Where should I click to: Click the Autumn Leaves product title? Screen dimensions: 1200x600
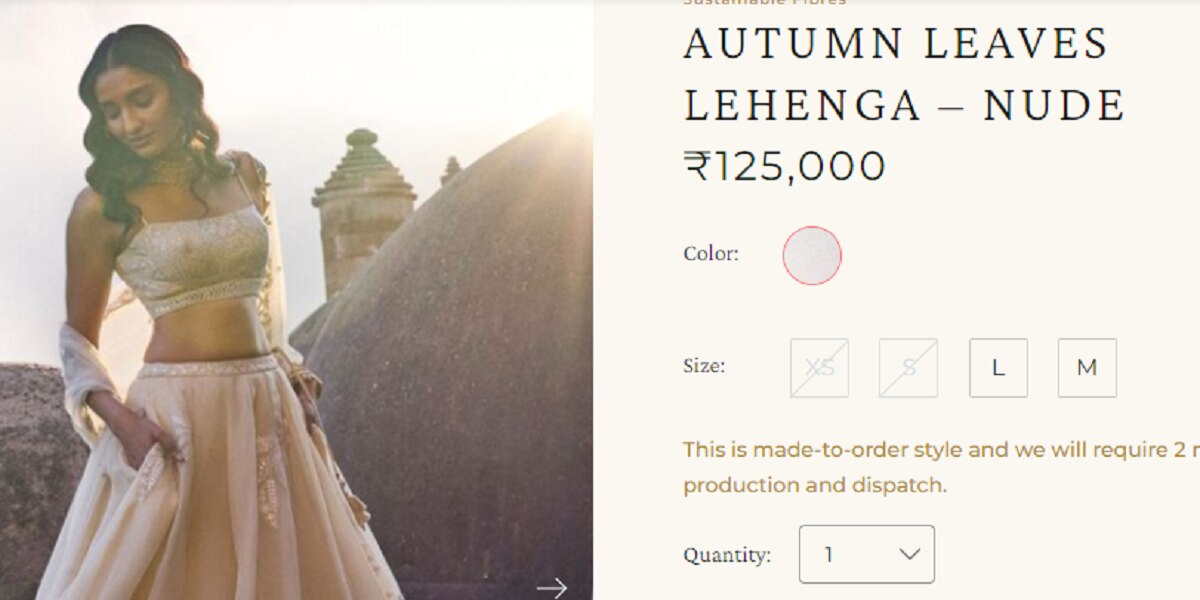coord(905,75)
